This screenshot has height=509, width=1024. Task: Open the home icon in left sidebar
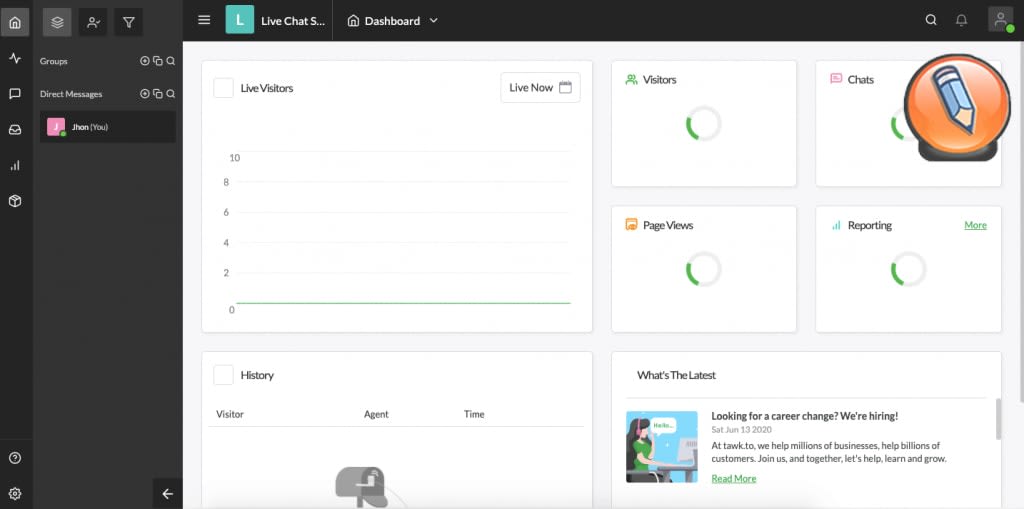(x=14, y=22)
